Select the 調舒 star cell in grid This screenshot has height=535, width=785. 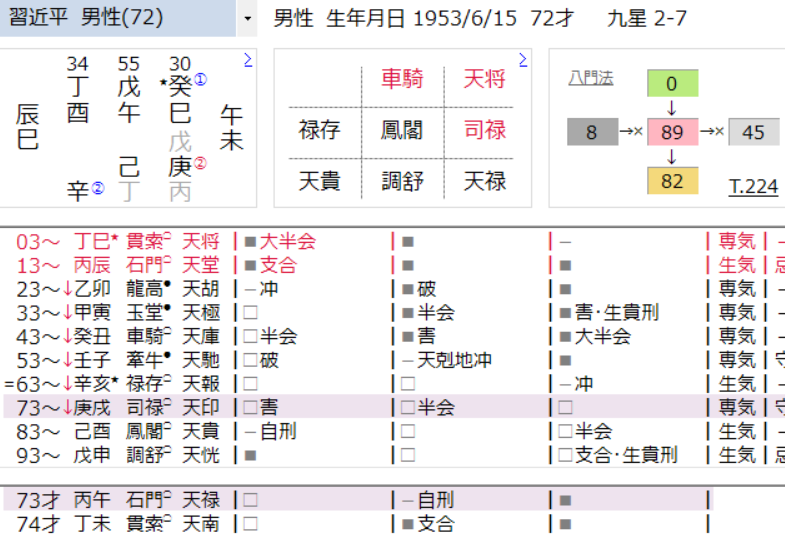[403, 181]
